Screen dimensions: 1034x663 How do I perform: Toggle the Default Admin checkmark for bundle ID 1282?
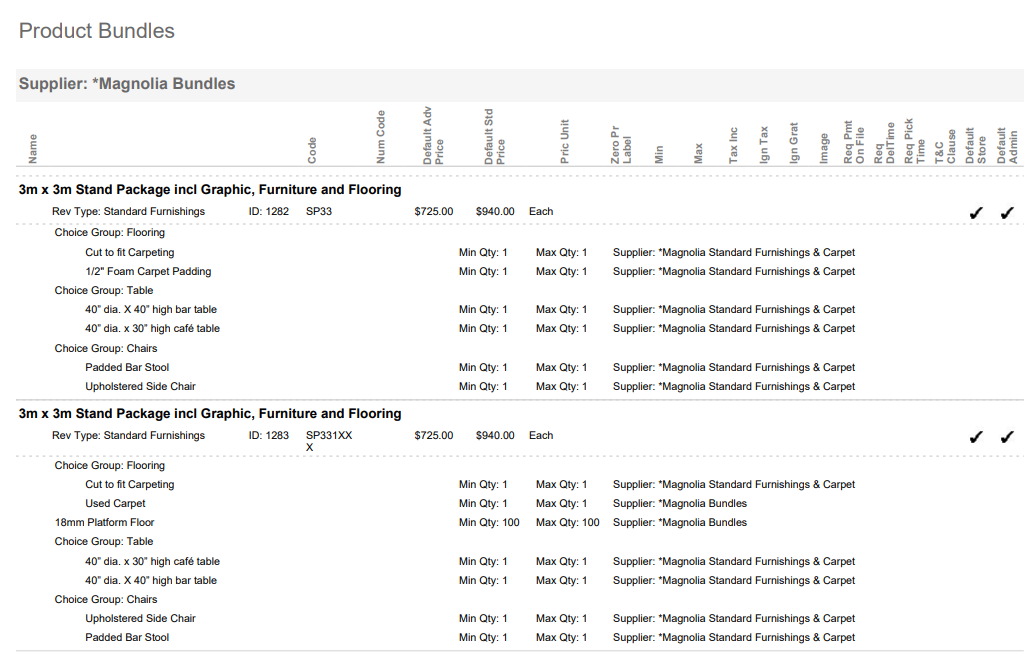pos(1007,212)
